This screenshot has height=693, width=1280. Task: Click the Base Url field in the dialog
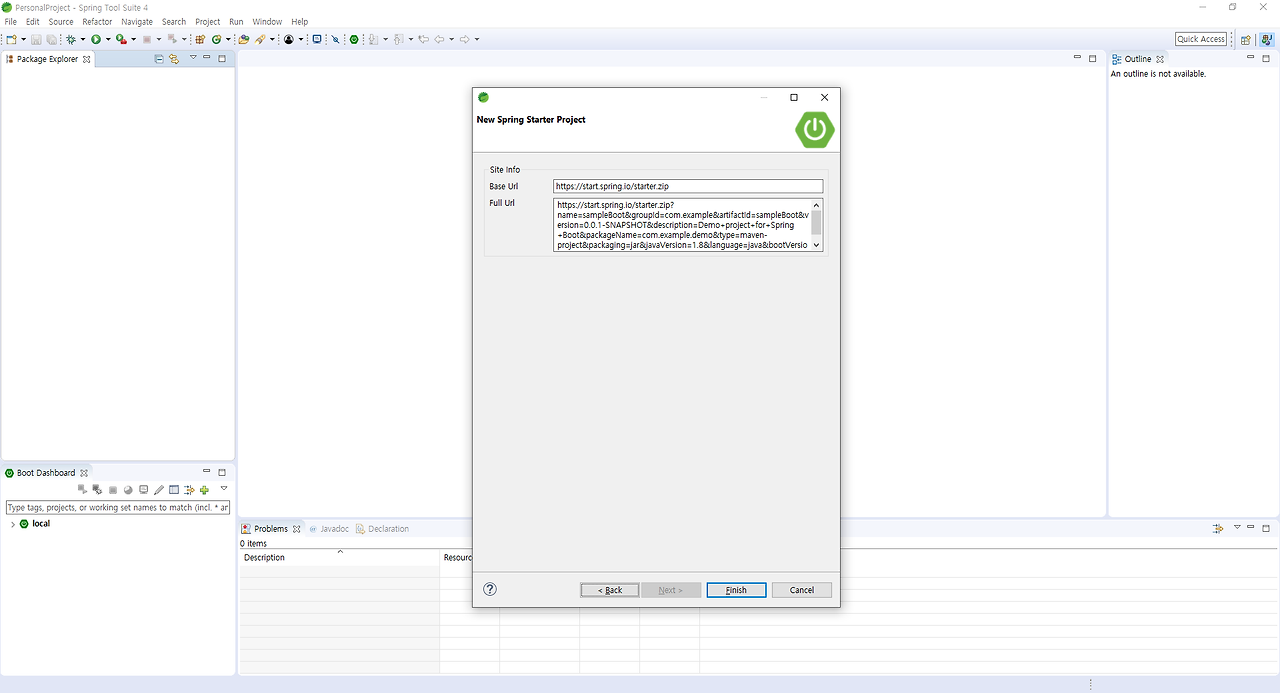pyautogui.click(x=688, y=187)
